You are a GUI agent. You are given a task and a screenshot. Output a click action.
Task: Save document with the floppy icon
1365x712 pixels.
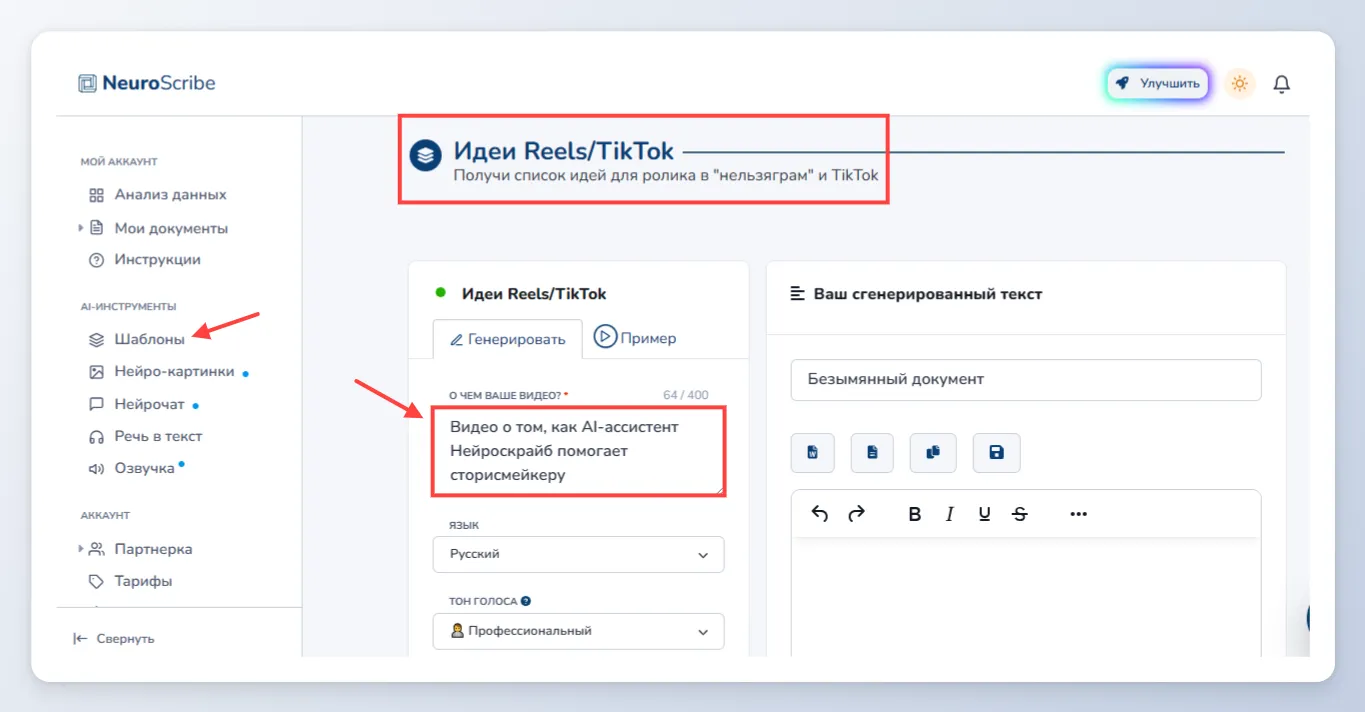point(996,453)
